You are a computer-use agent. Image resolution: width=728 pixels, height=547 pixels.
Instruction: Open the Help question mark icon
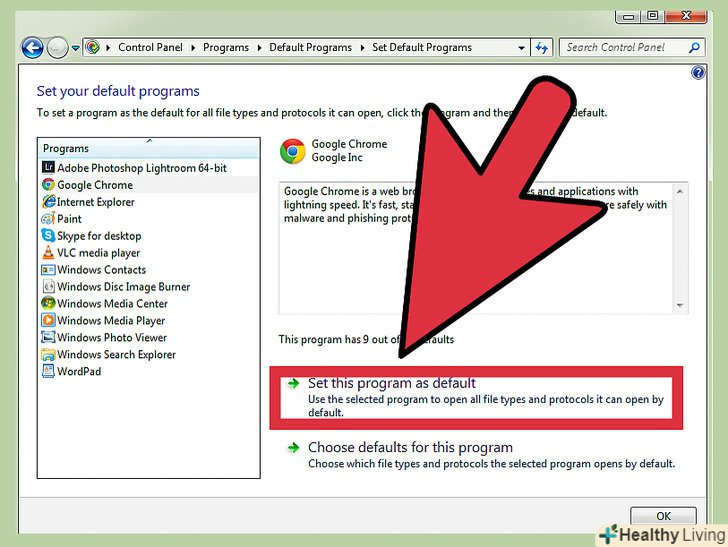point(698,72)
